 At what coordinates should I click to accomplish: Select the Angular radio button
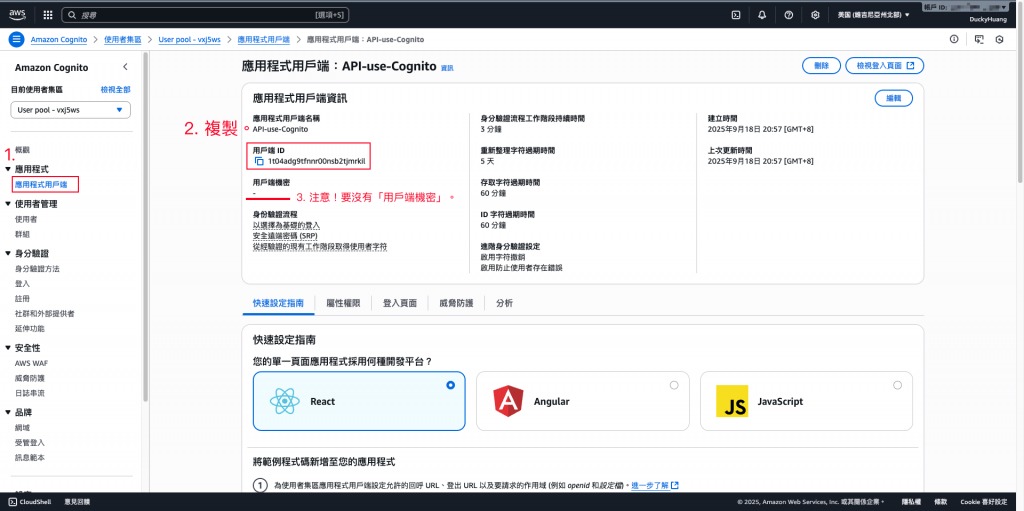tap(674, 386)
